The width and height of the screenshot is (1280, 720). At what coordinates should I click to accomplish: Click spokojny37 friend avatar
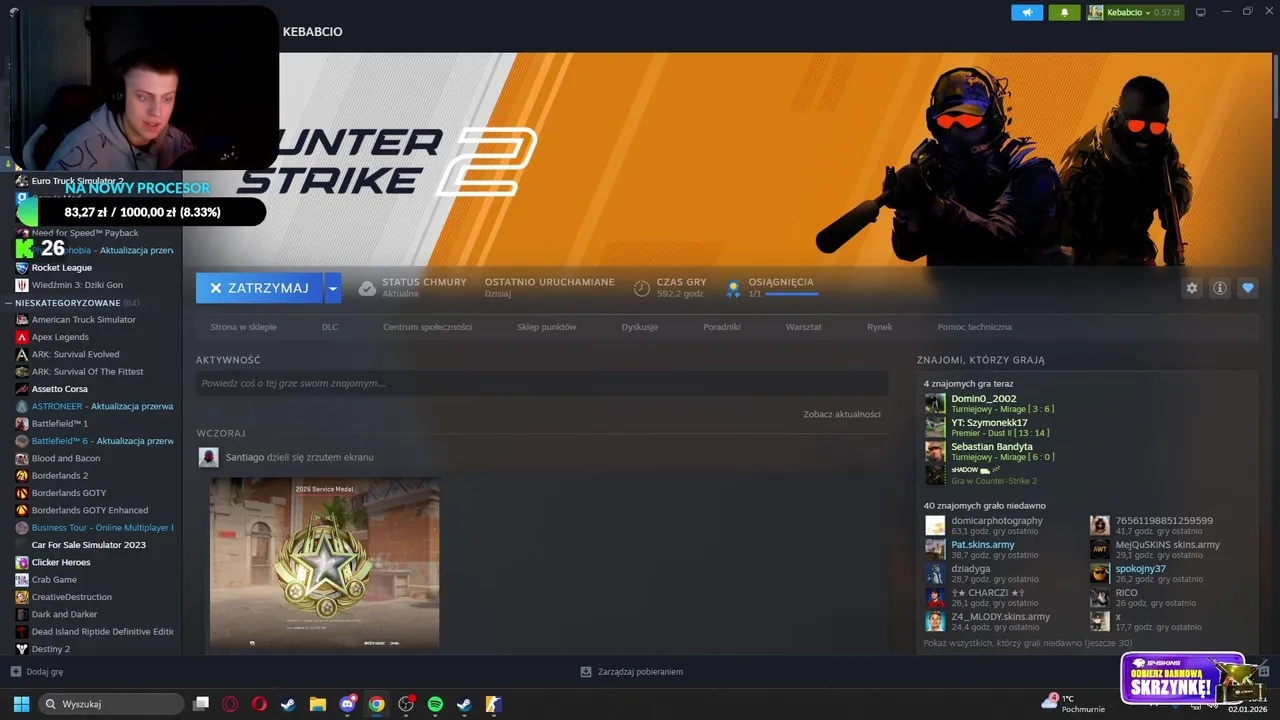[1099, 573]
